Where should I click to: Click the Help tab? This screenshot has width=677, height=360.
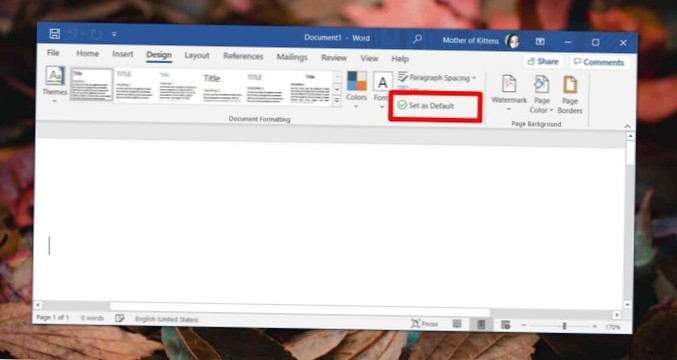(x=400, y=59)
